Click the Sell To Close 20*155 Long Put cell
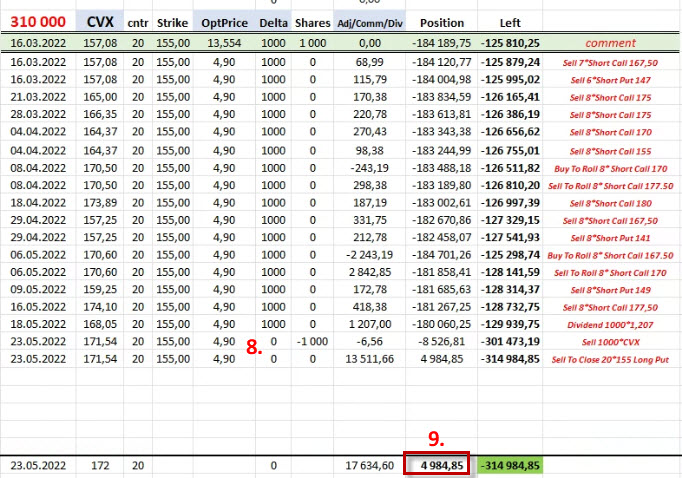Viewport: 682px width, 478px height. [x=610, y=360]
